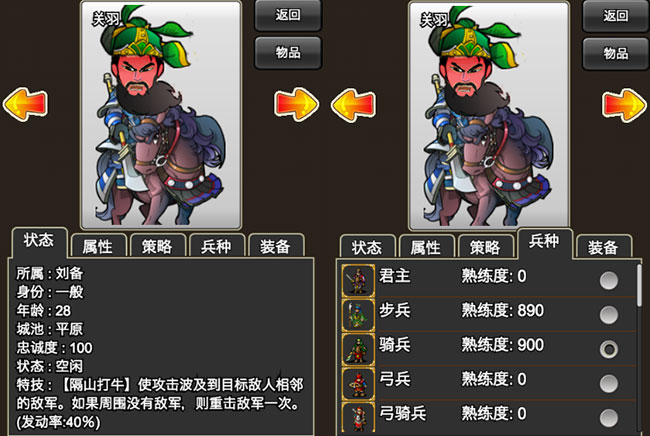650x436 pixels.
Task: Switch to 策略 tab in left panel
Action: (157, 246)
